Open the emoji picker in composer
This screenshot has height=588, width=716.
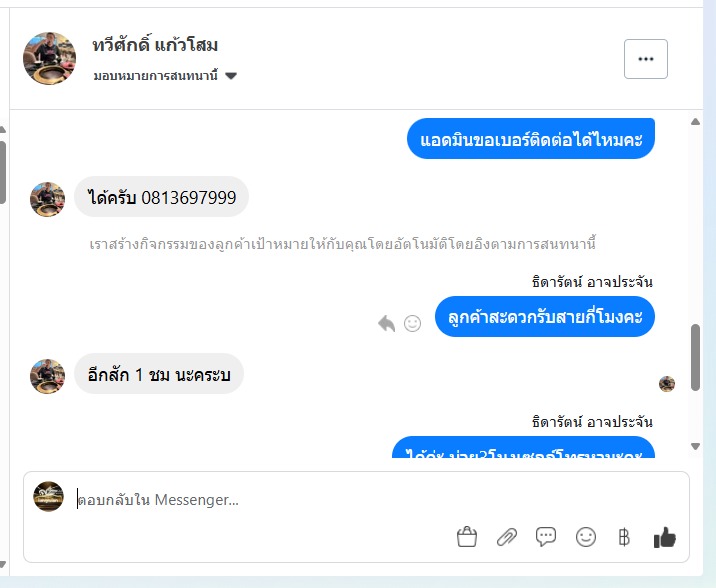click(586, 538)
